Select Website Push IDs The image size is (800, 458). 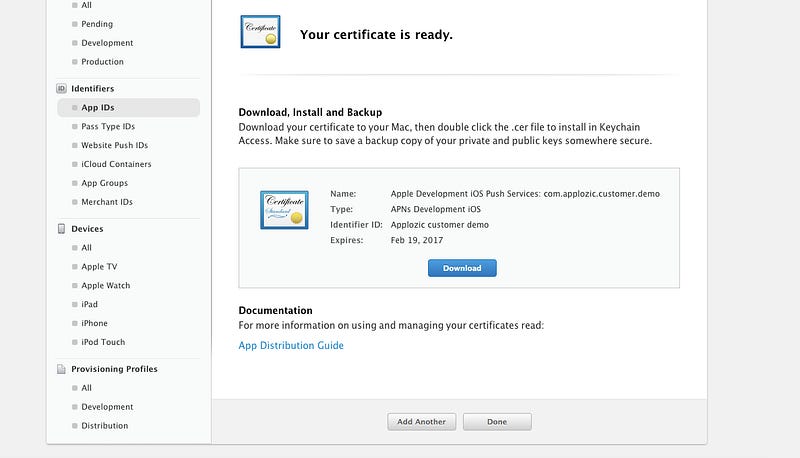115,145
